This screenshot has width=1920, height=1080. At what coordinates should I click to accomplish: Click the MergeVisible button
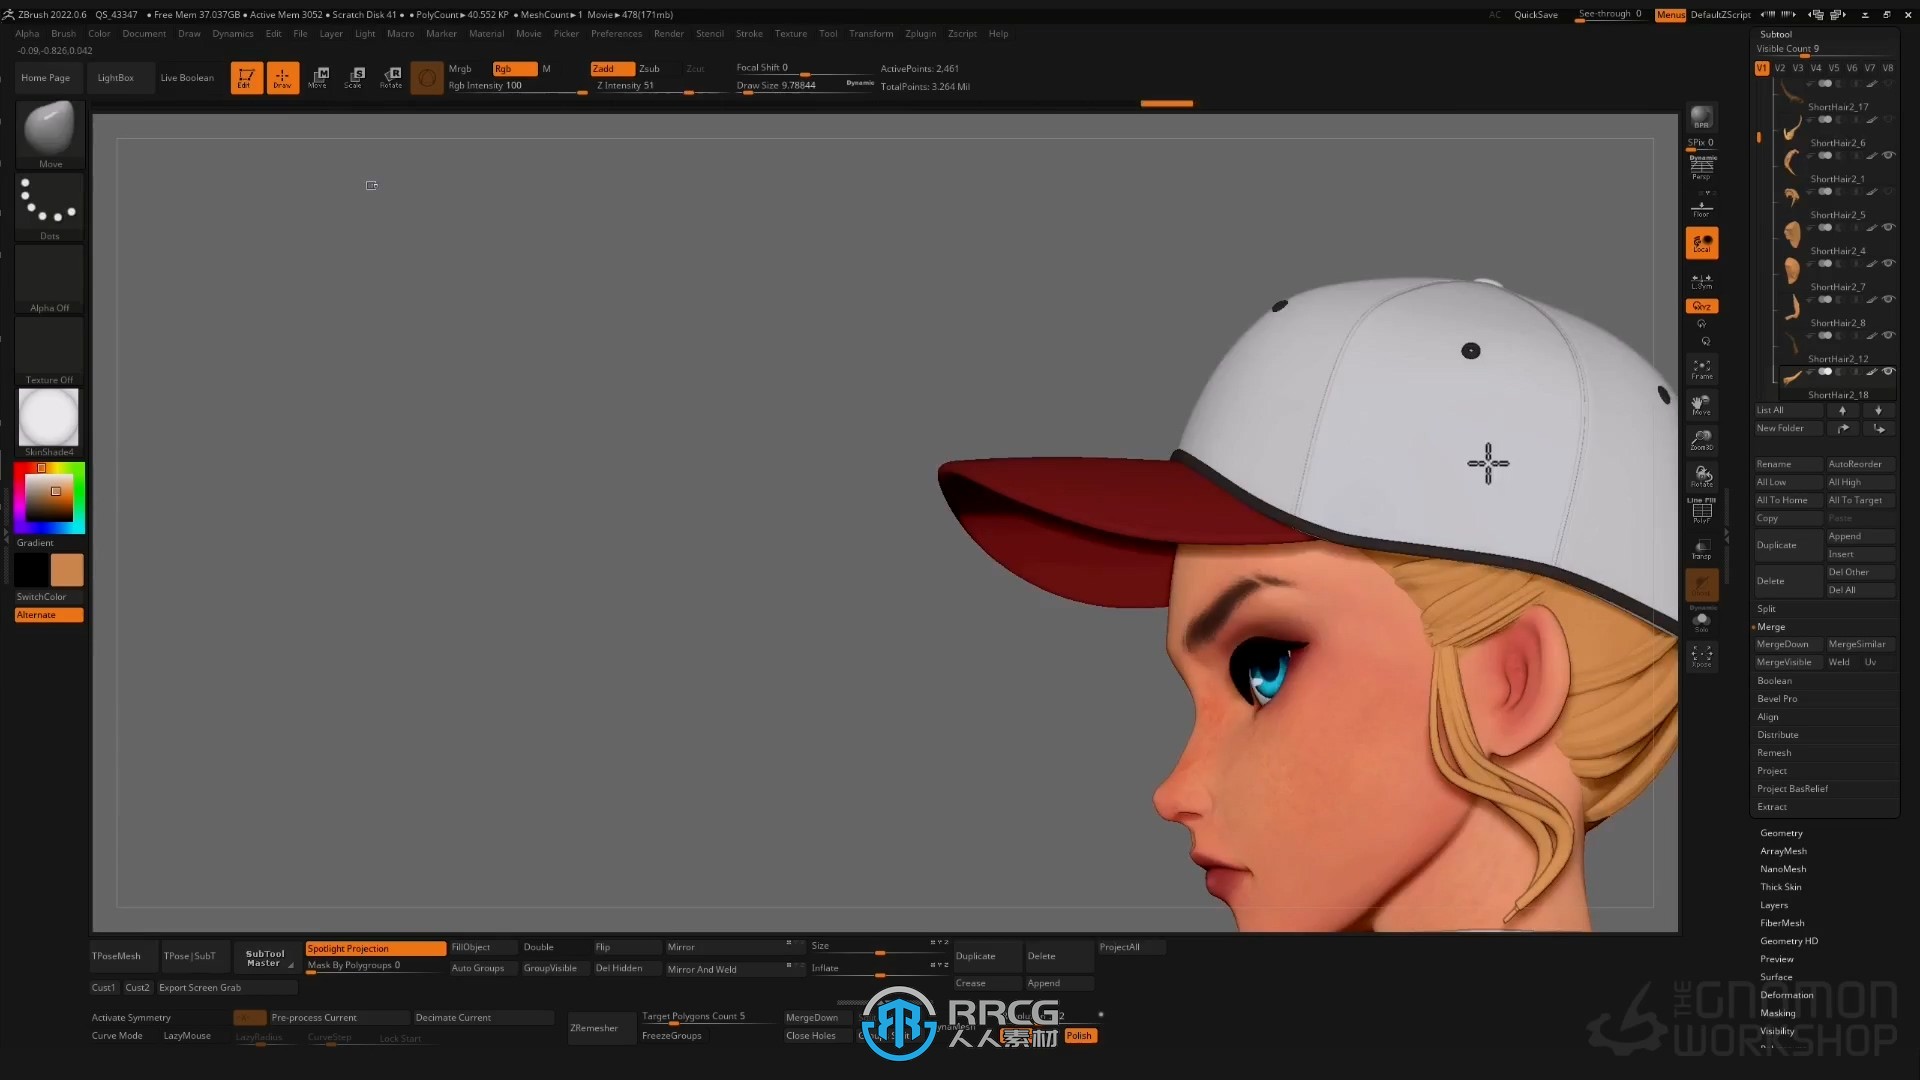pyautogui.click(x=1788, y=662)
